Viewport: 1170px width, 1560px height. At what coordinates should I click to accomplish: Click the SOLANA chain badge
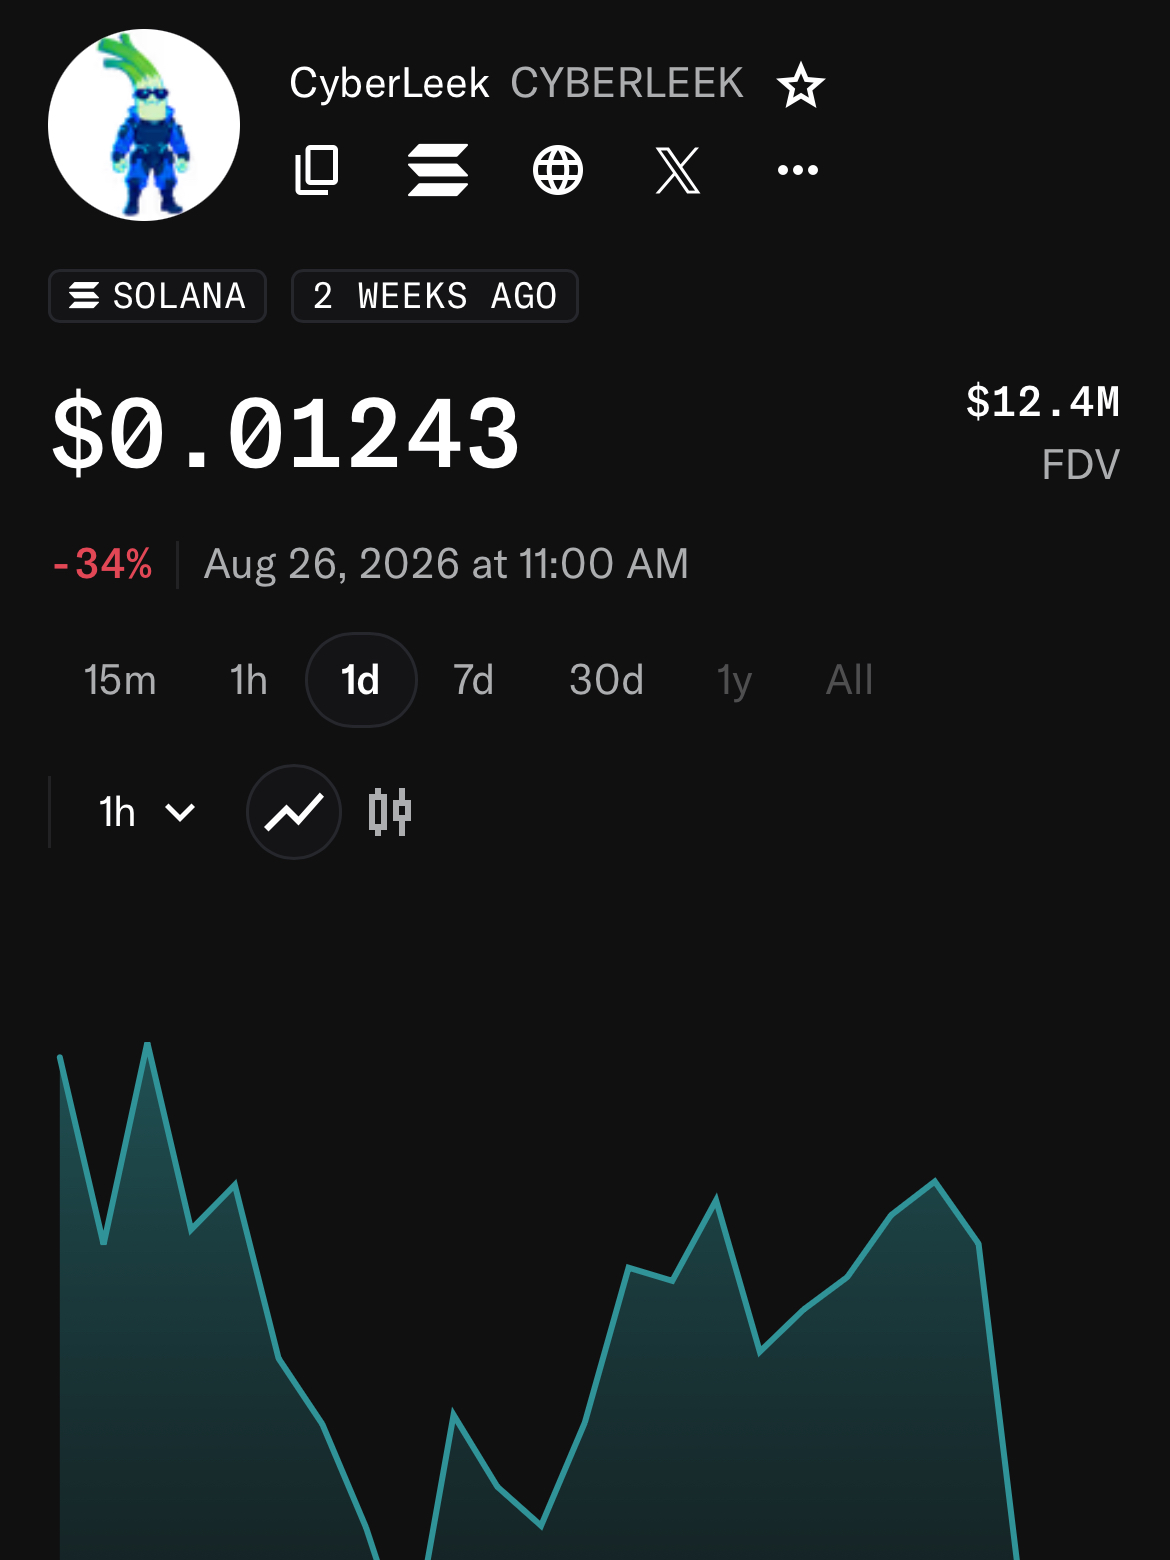pyautogui.click(x=158, y=296)
